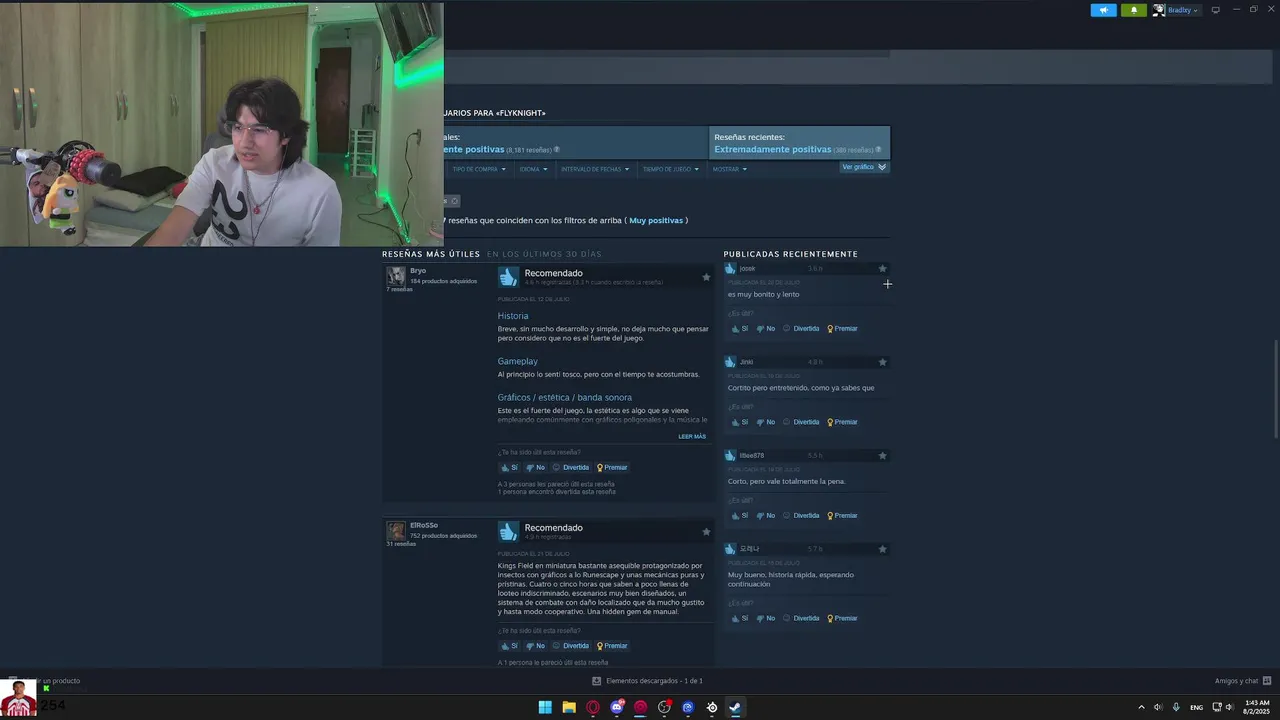Image resolution: width=1280 pixels, height=720 pixels.
Task: Mark Bryo's review as Divertida
Action: (571, 467)
